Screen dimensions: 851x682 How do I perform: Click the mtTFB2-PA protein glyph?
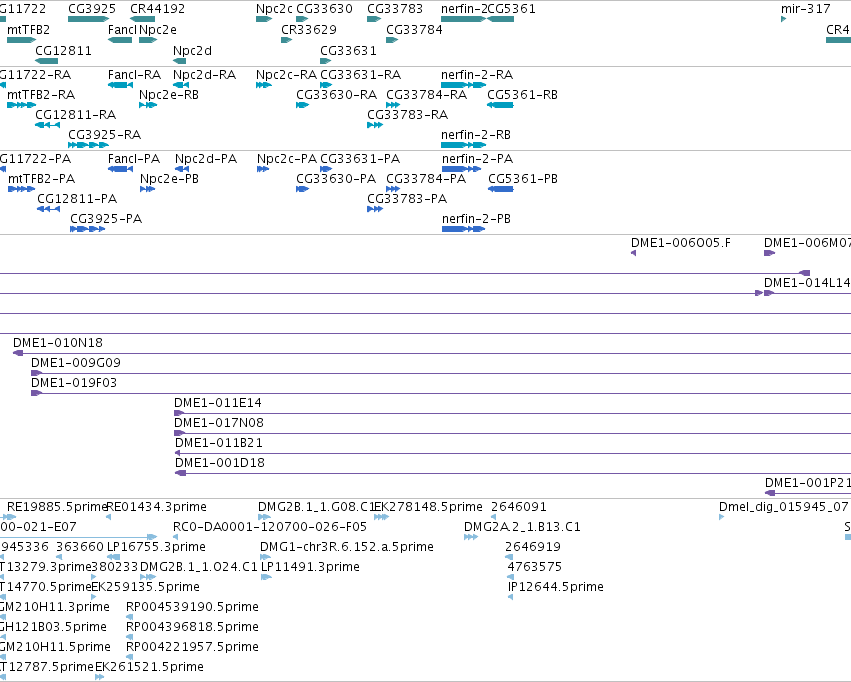point(22,189)
